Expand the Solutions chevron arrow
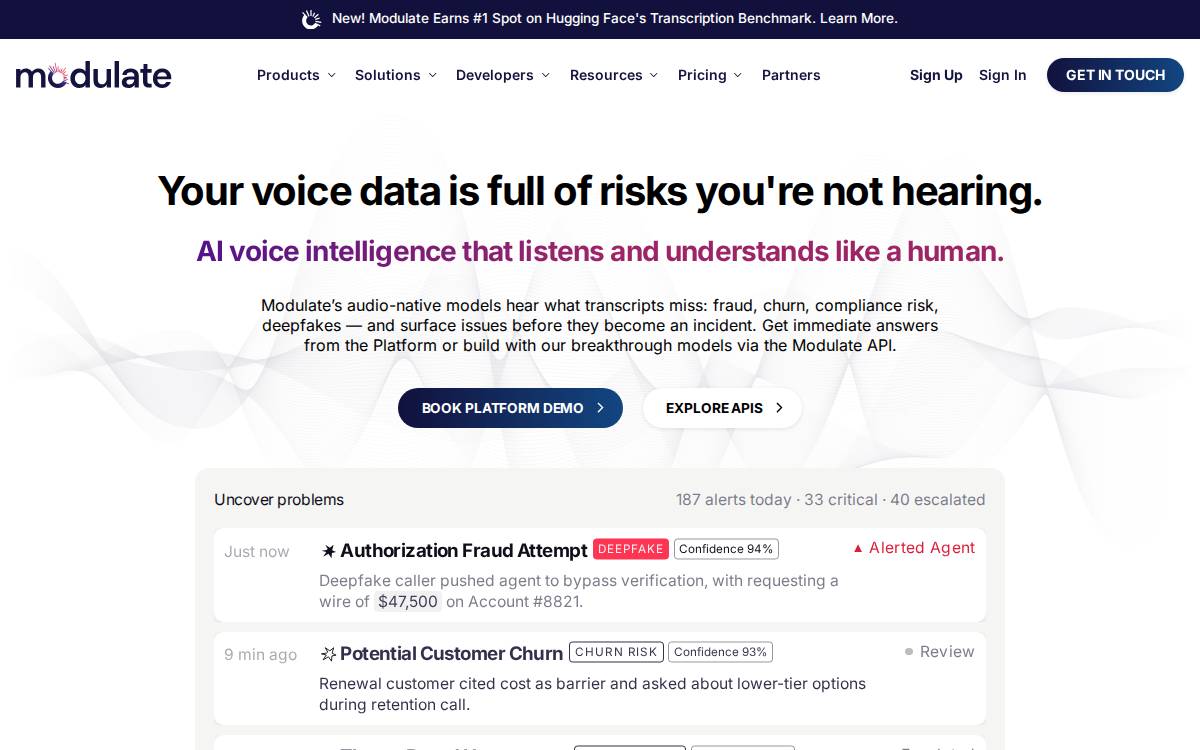This screenshot has height=750, width=1200. point(432,75)
